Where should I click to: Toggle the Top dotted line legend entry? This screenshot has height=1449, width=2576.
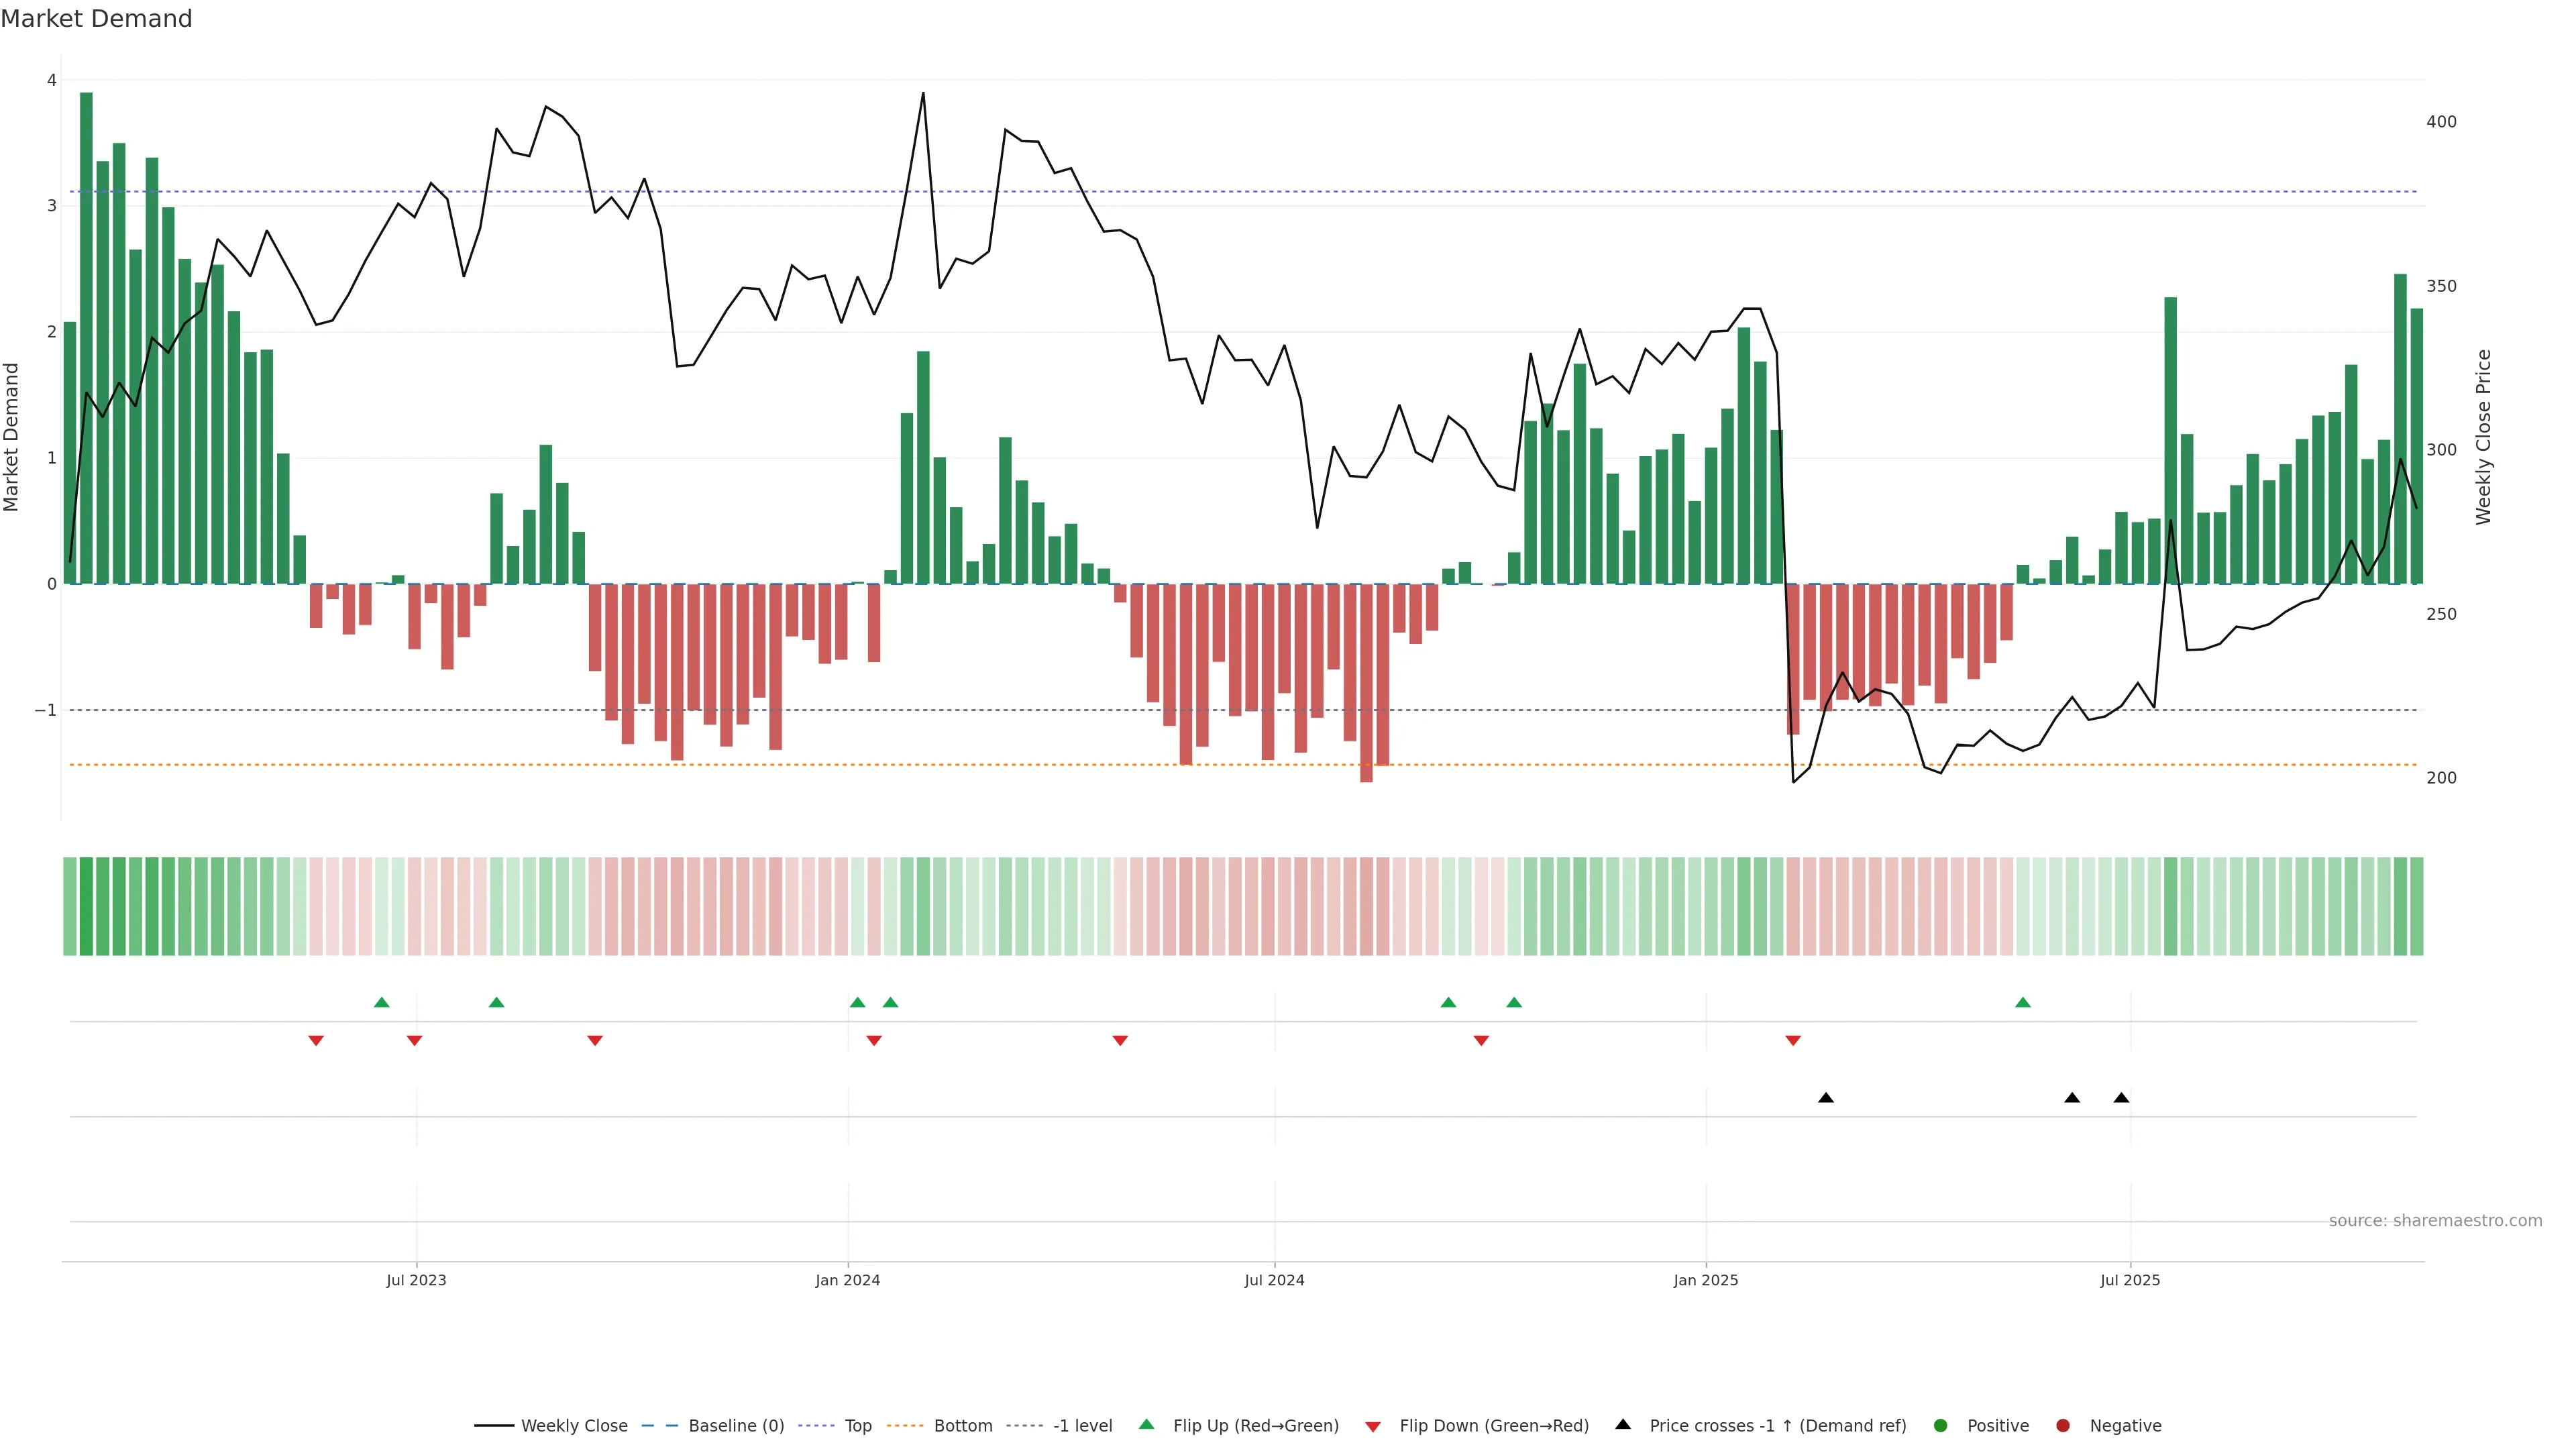(x=857, y=1425)
